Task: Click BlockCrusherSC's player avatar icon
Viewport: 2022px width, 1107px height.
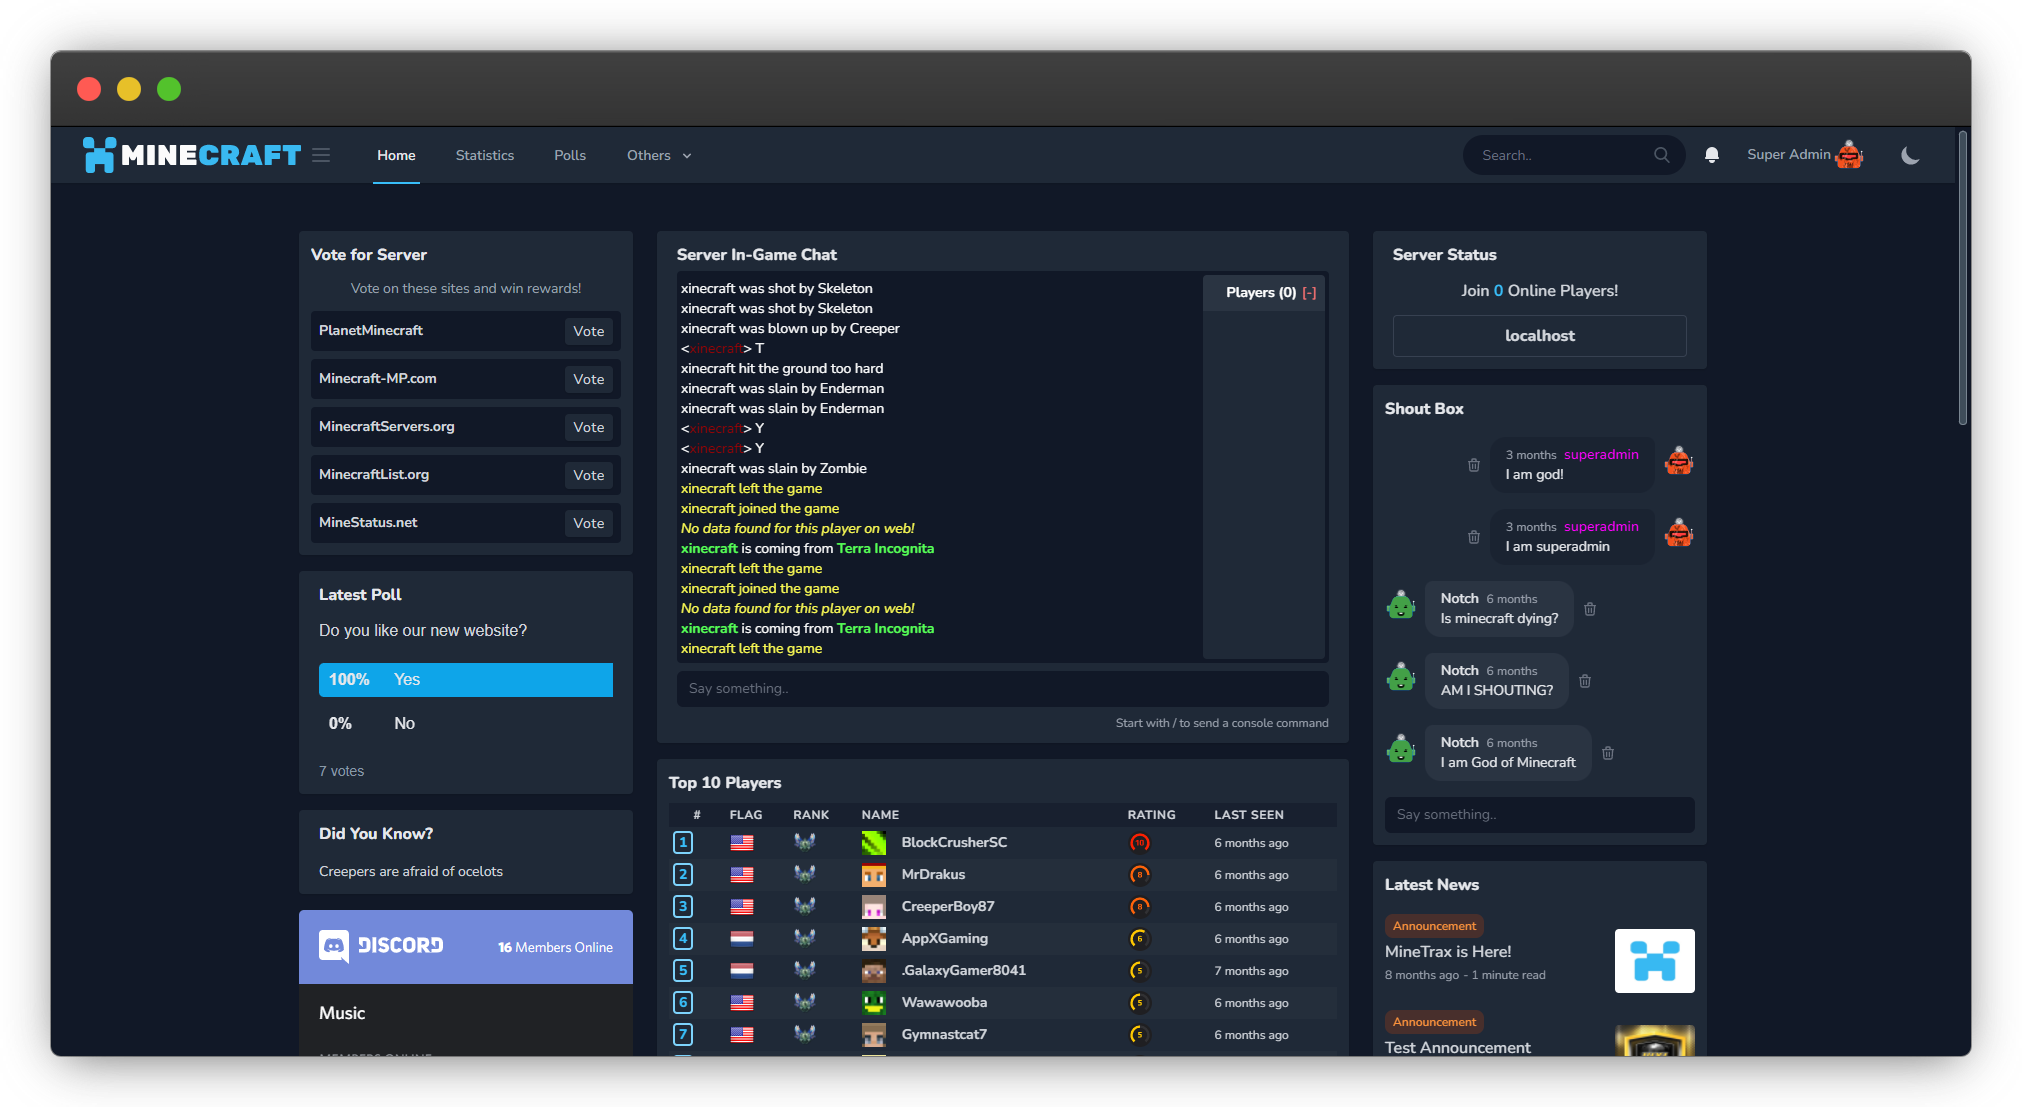Action: point(873,843)
